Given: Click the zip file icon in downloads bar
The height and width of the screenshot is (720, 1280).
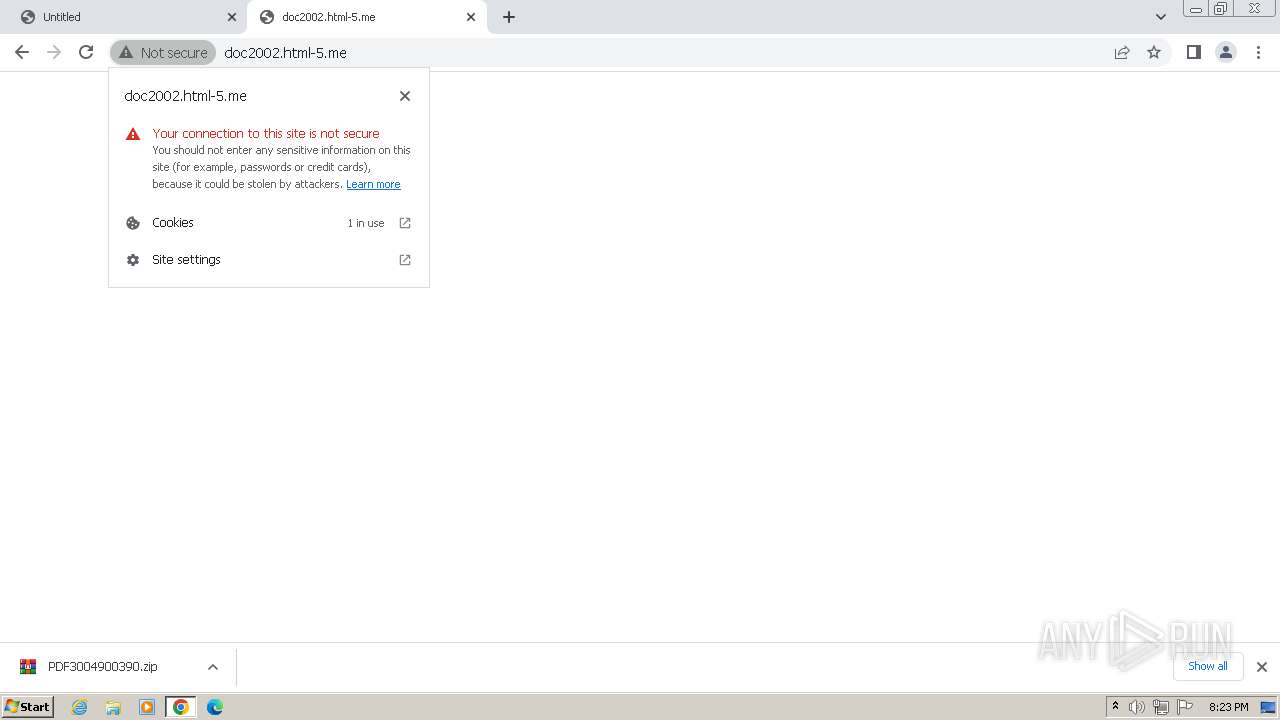Looking at the screenshot, I should coord(28,667).
